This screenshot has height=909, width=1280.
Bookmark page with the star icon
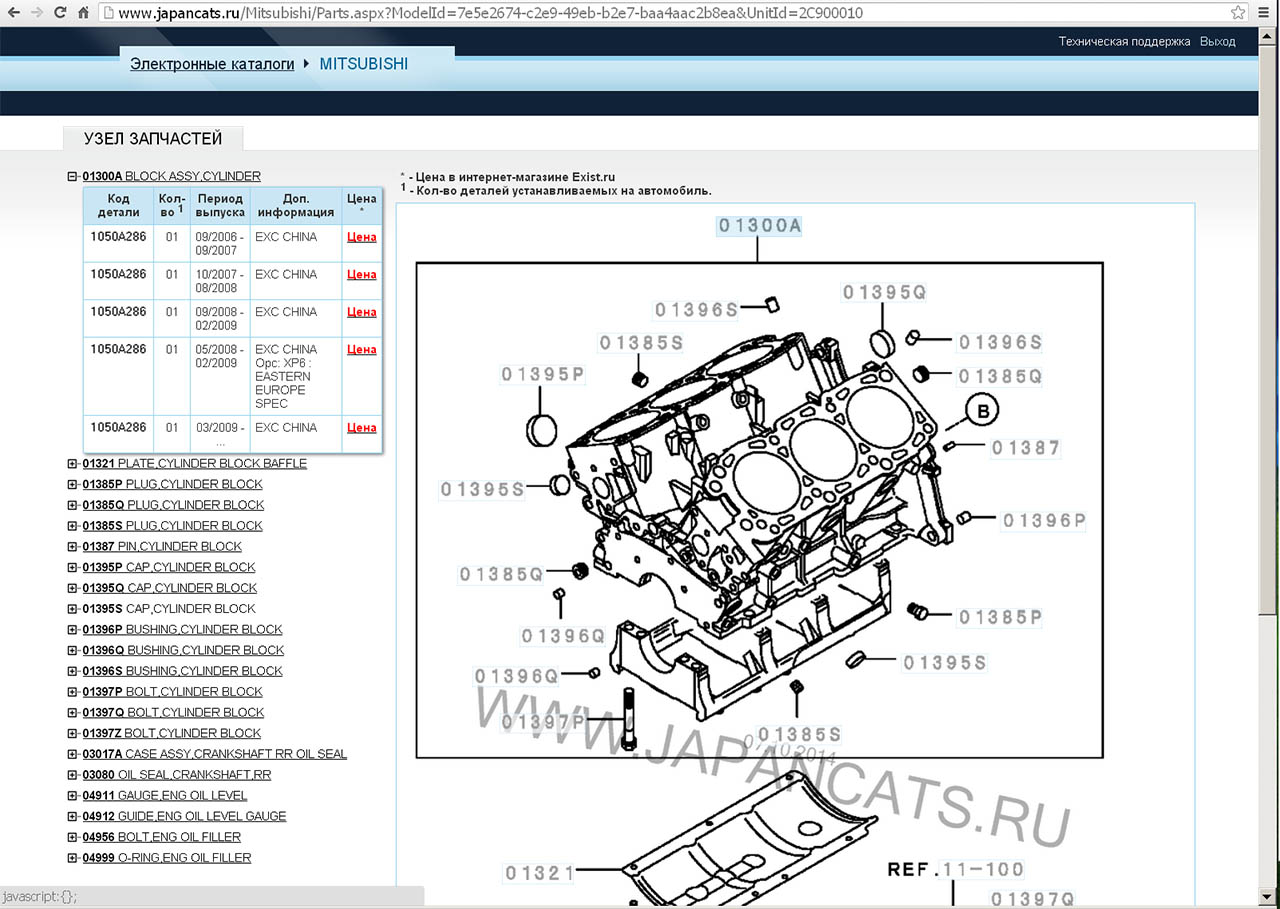click(x=1238, y=13)
